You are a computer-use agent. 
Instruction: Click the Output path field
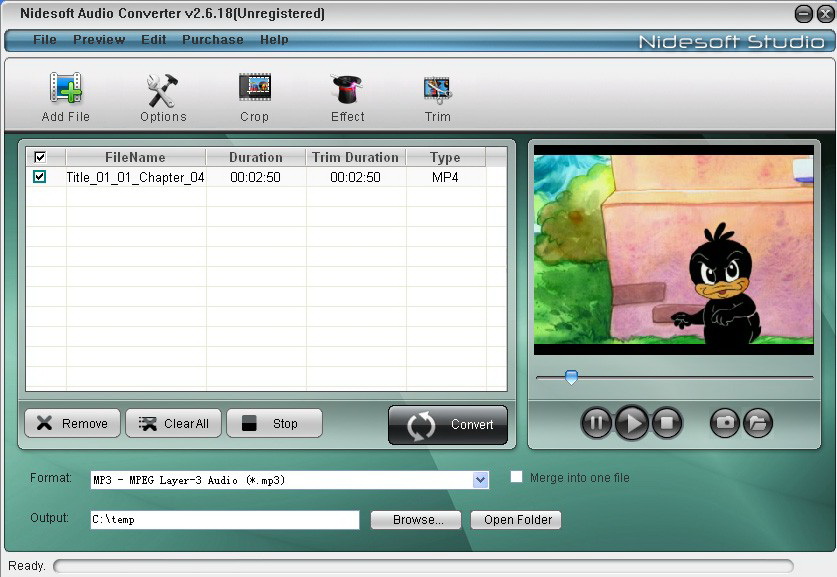click(x=225, y=520)
